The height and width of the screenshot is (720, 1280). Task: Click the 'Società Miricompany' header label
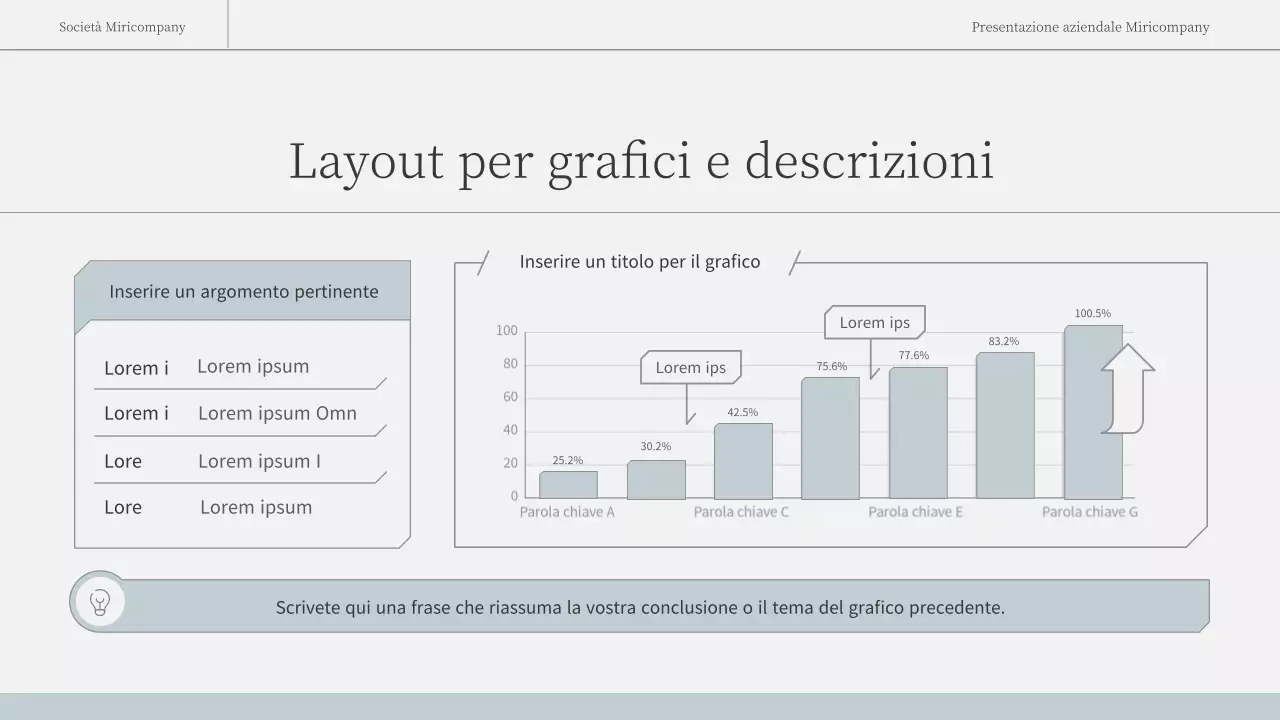click(x=123, y=27)
